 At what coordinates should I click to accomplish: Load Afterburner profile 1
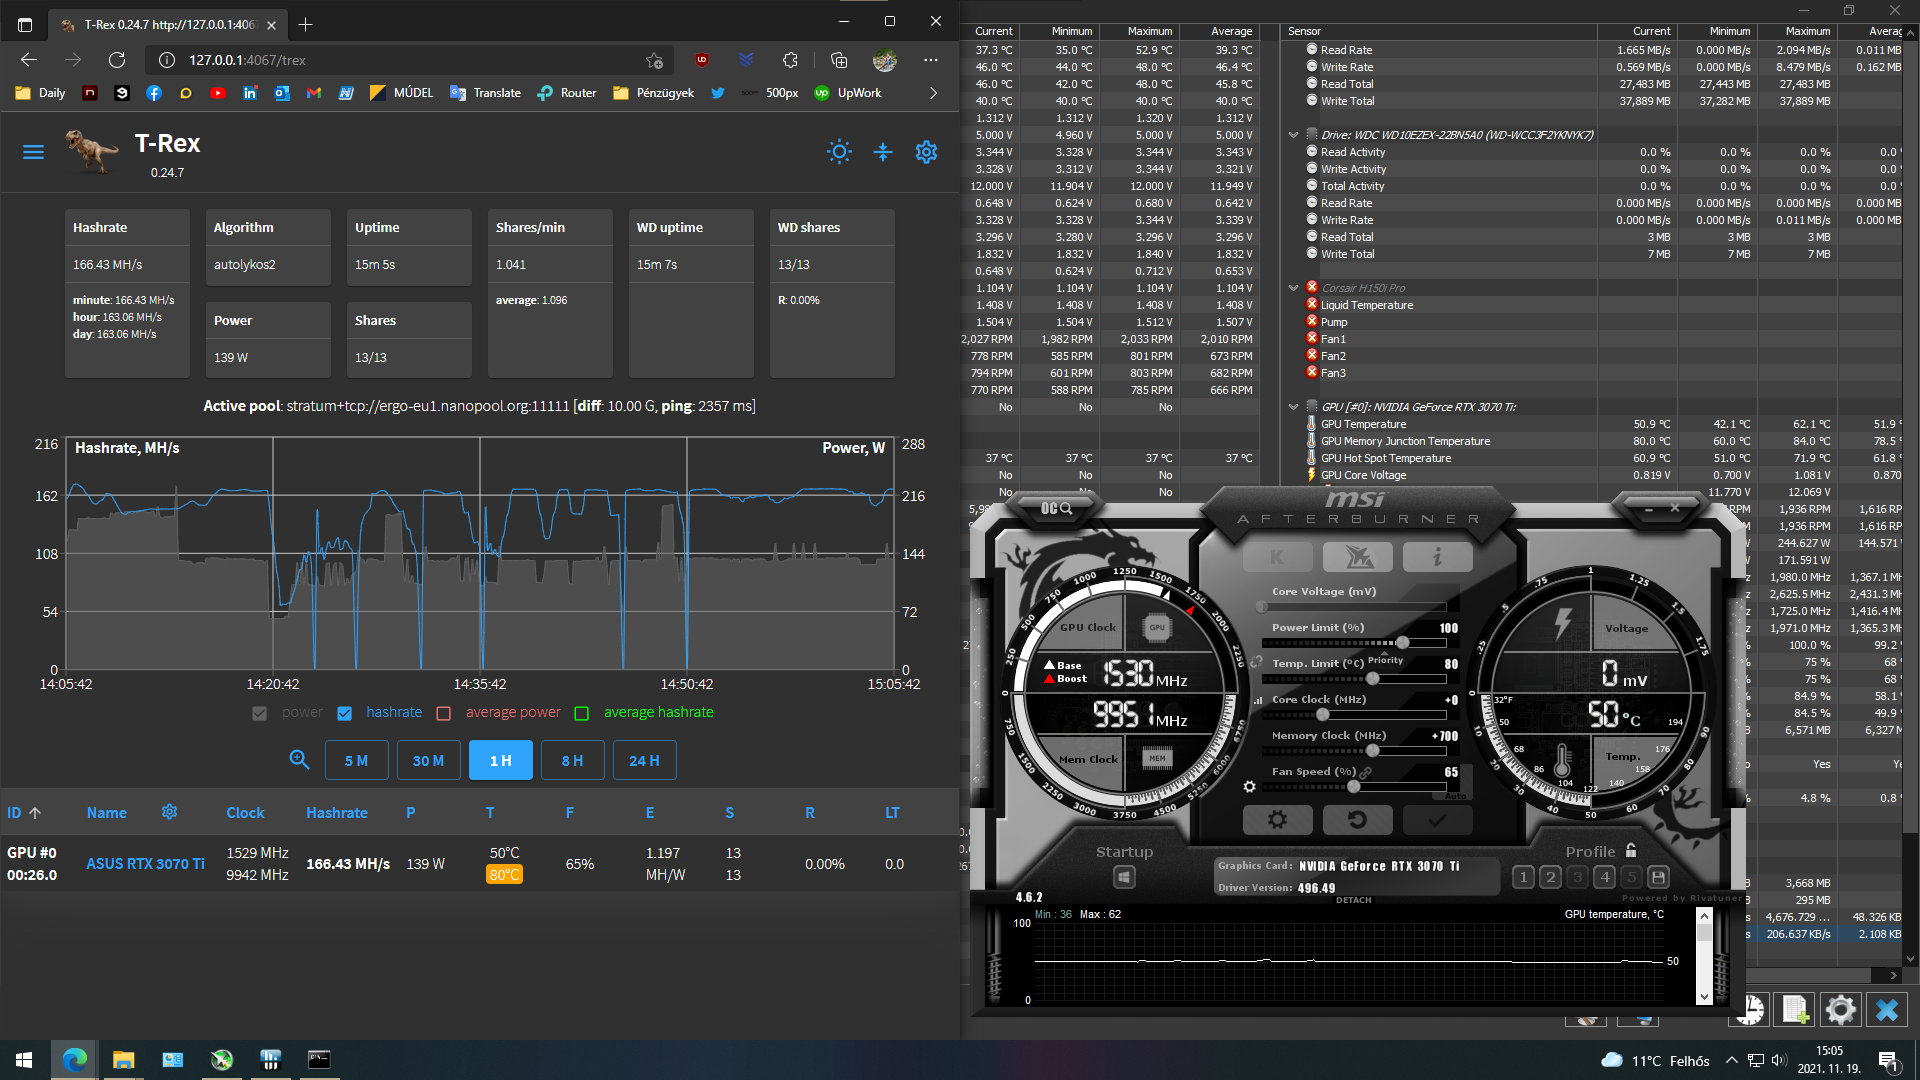(1523, 878)
